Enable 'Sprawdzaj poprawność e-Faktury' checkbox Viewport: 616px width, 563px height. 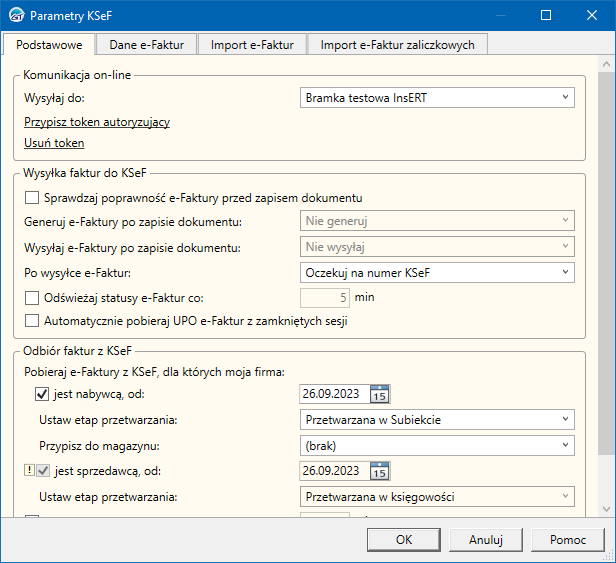coord(32,197)
